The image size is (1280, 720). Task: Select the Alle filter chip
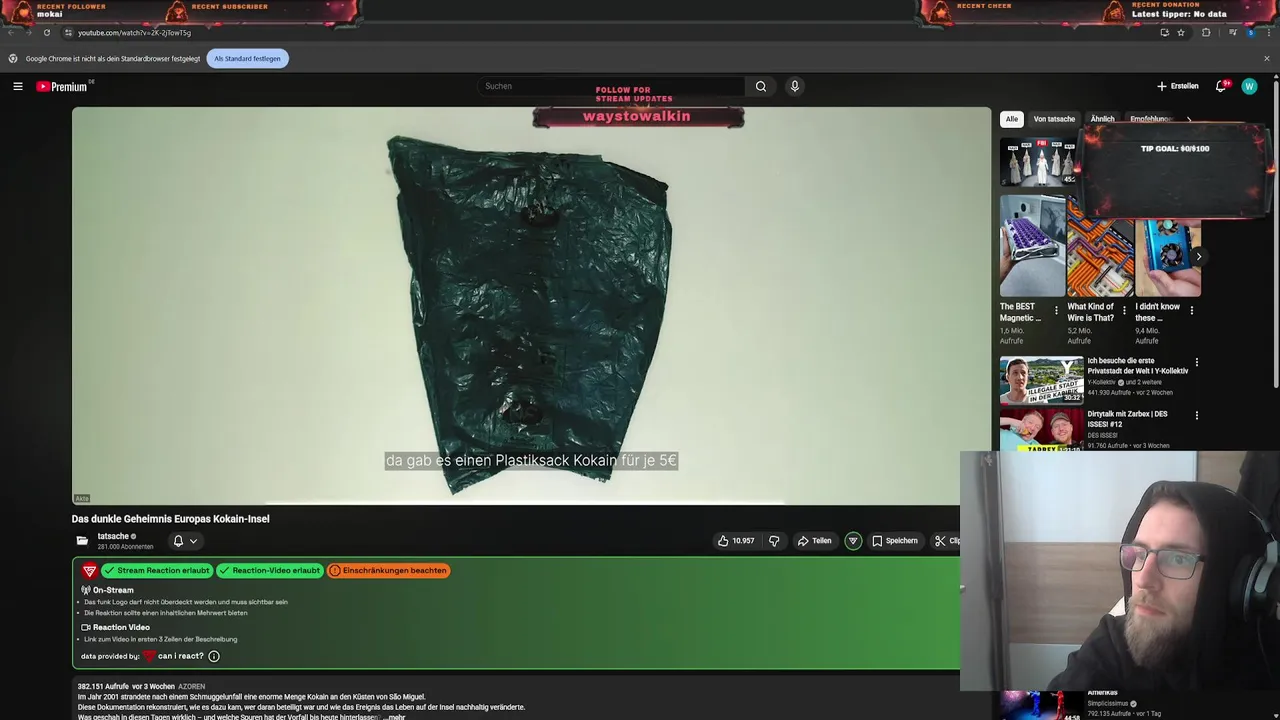pyautogui.click(x=1012, y=119)
